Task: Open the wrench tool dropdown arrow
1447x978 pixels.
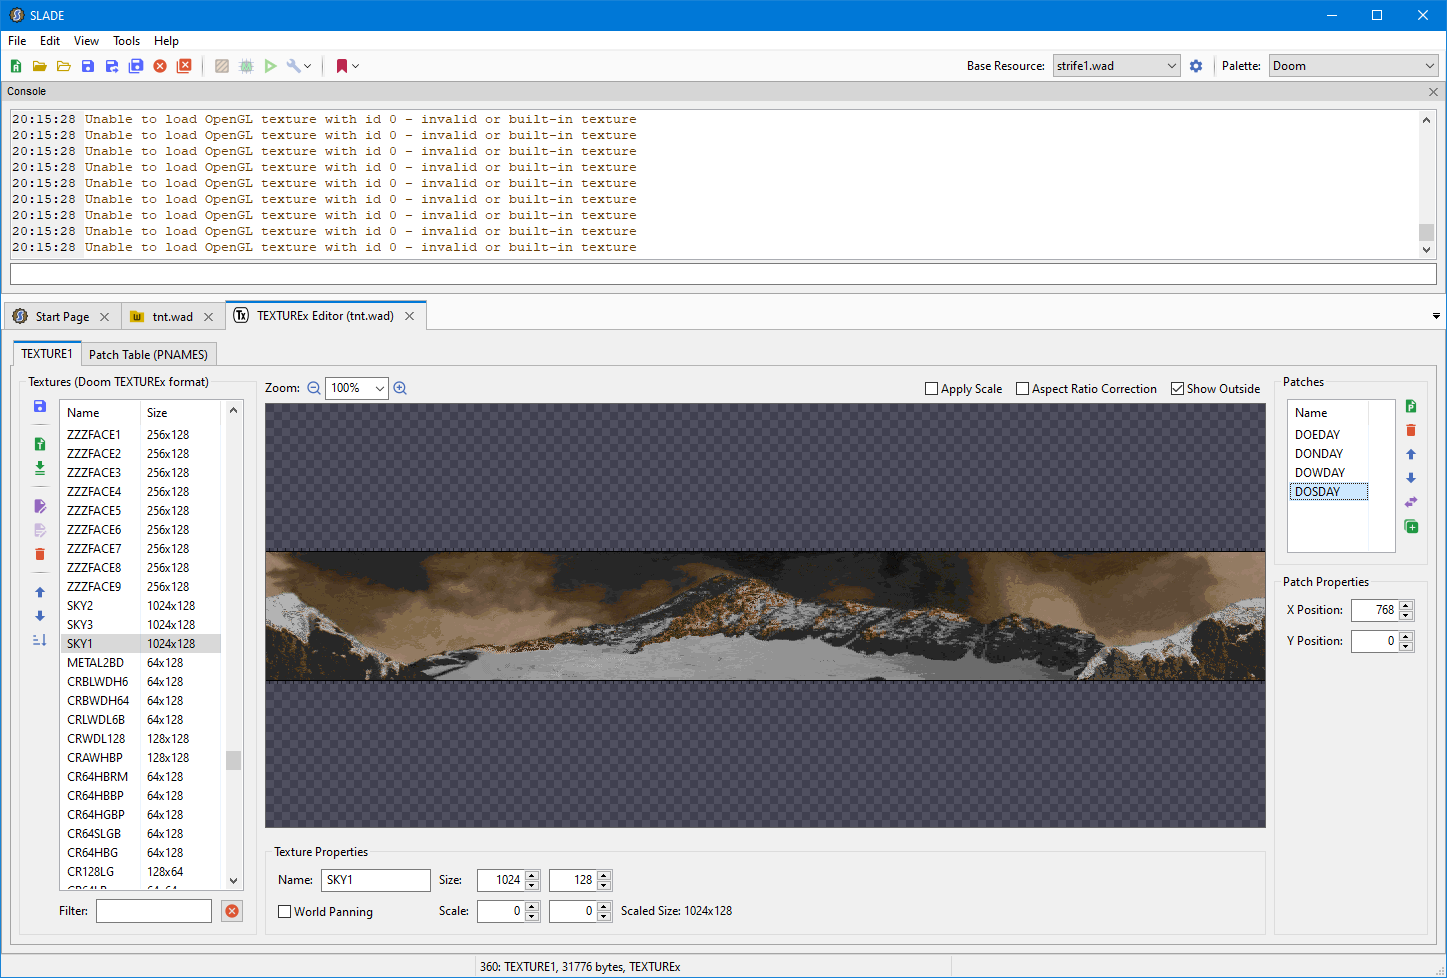Action: coord(308,66)
